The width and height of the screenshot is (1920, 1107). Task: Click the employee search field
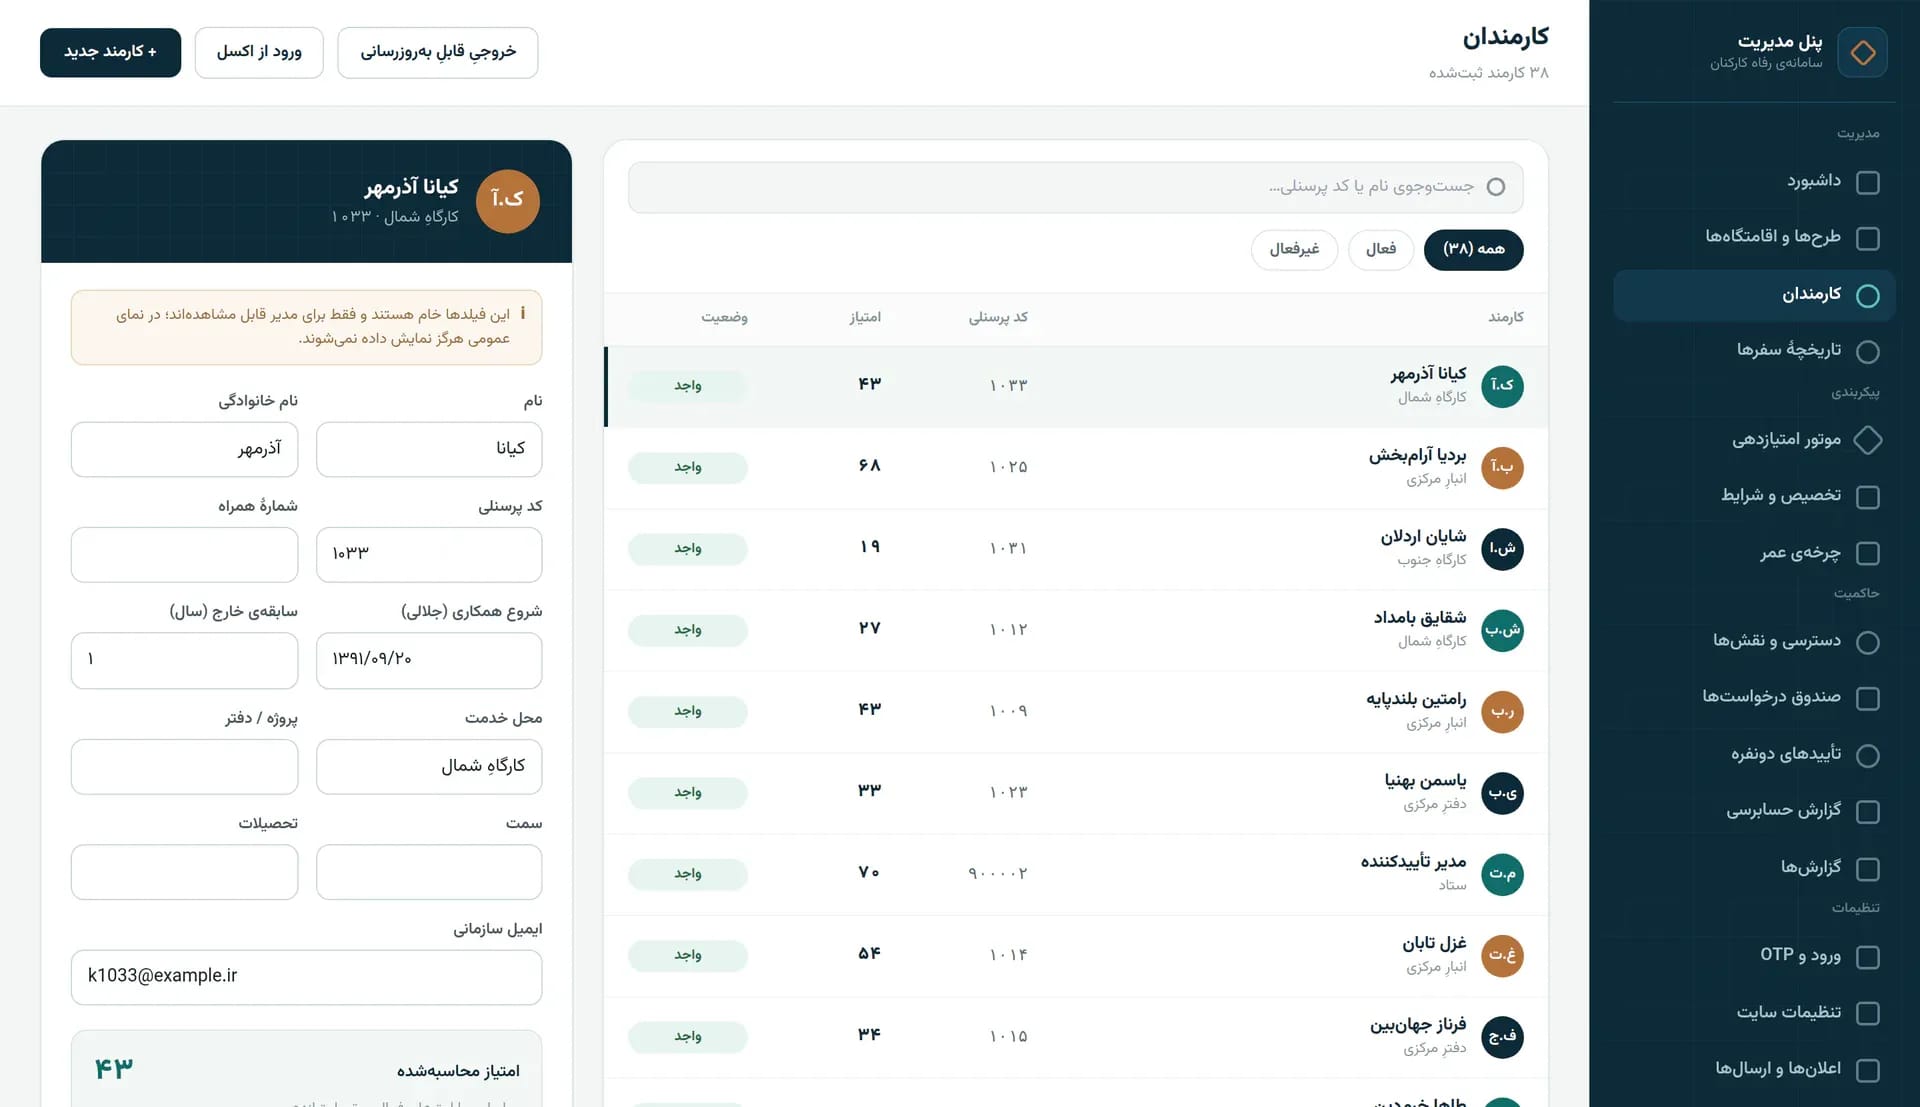click(1076, 187)
